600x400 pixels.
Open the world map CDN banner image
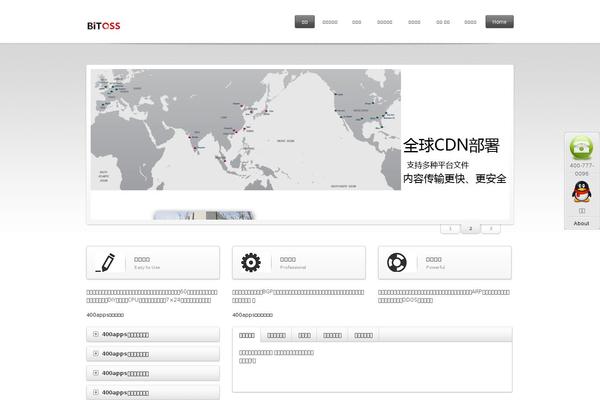tap(246, 129)
